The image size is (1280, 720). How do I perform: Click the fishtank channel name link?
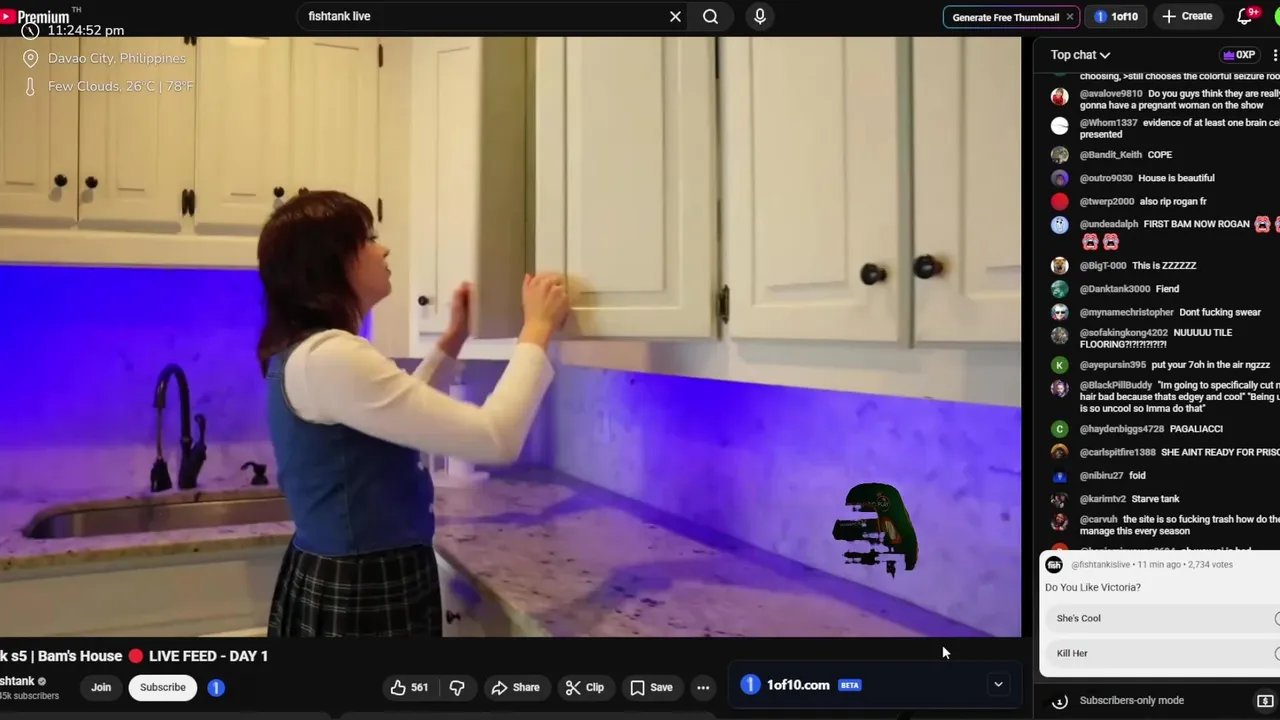coord(17,681)
